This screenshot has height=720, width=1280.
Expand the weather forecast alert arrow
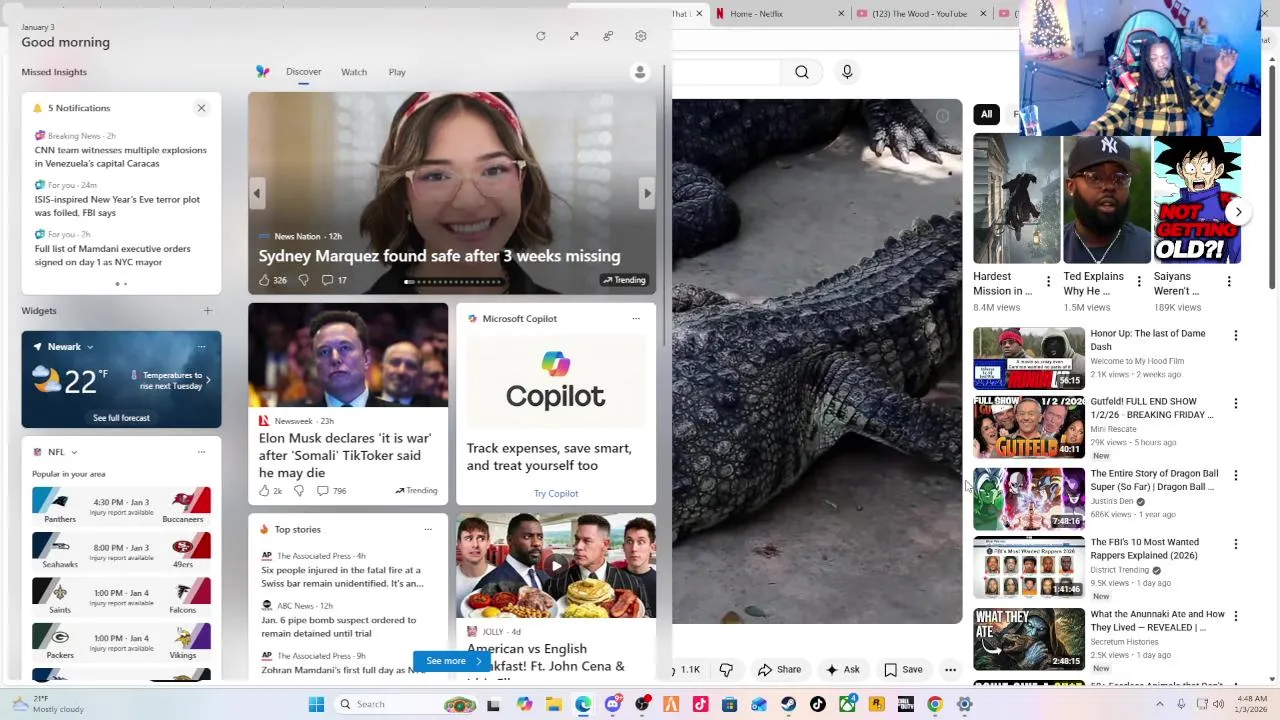coord(208,380)
